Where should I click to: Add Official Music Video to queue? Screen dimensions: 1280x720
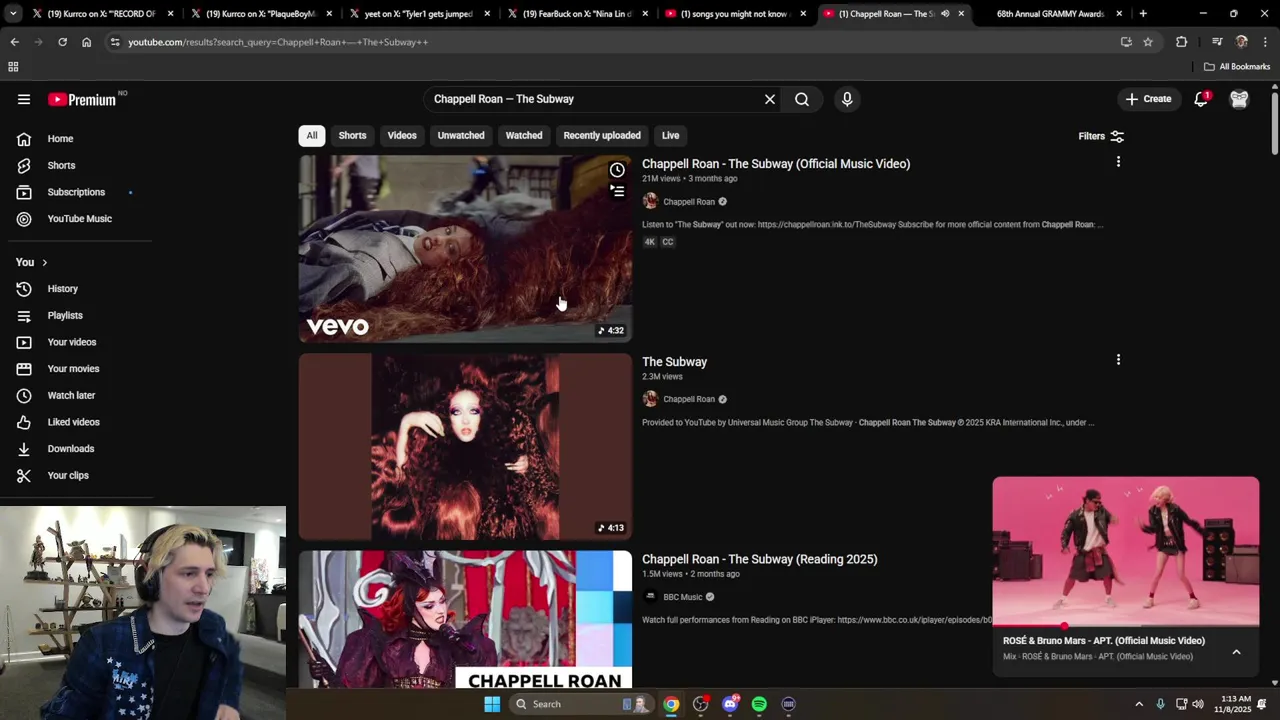pos(617,191)
